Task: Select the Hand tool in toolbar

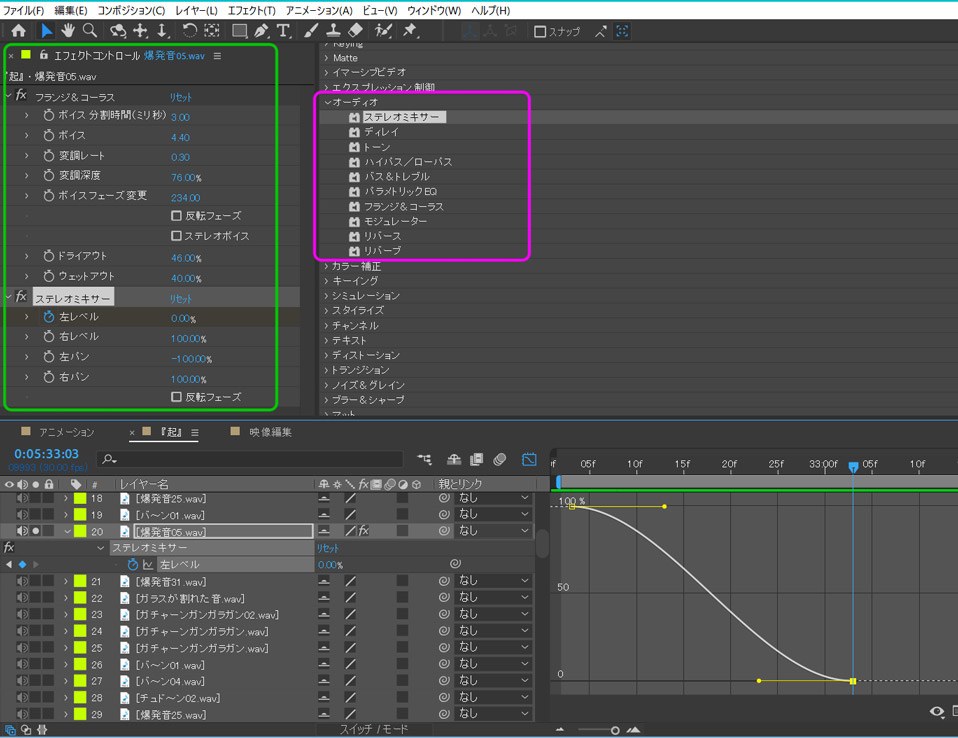Action: [x=68, y=31]
